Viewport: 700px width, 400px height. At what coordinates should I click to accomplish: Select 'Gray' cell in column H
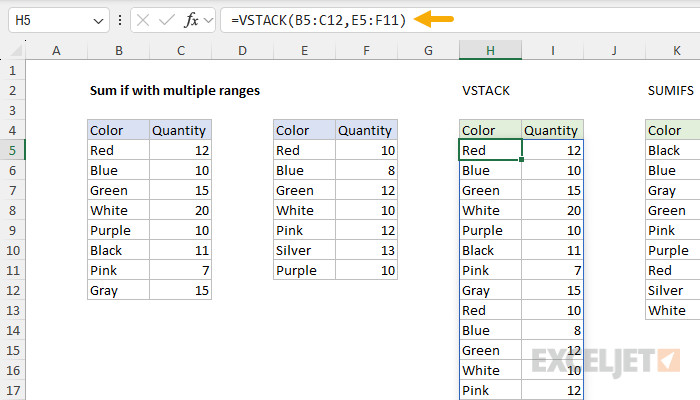pos(490,291)
